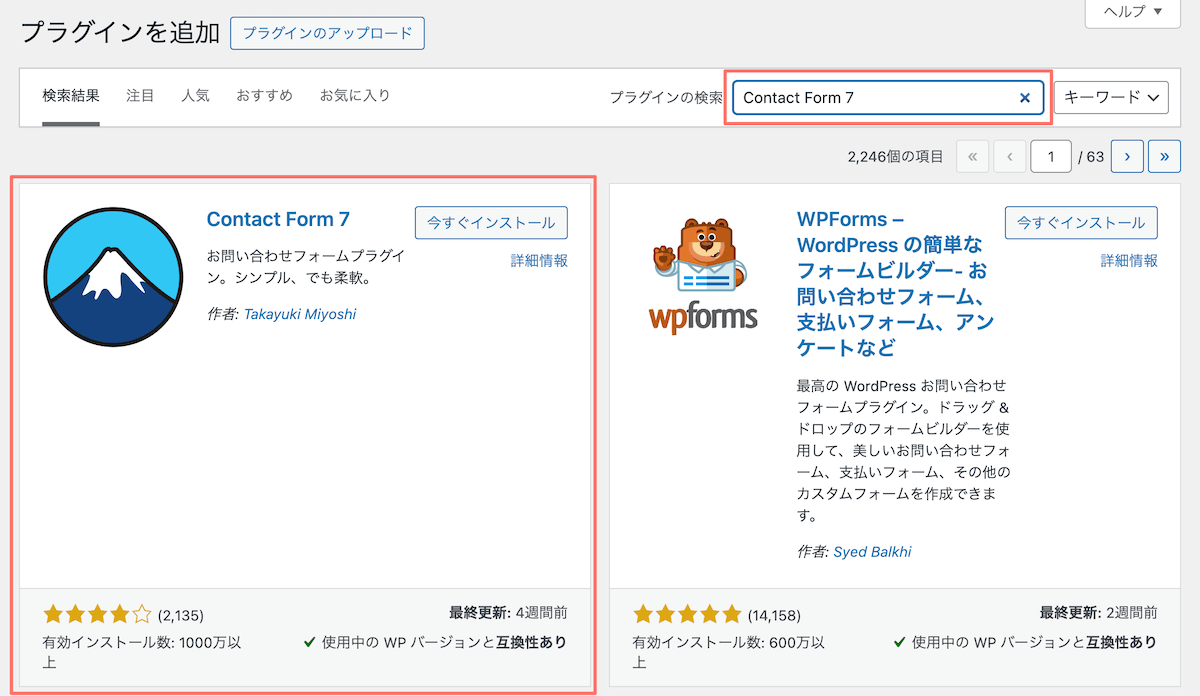Jump to last page of results
This screenshot has height=696, width=1200.
[1165, 156]
